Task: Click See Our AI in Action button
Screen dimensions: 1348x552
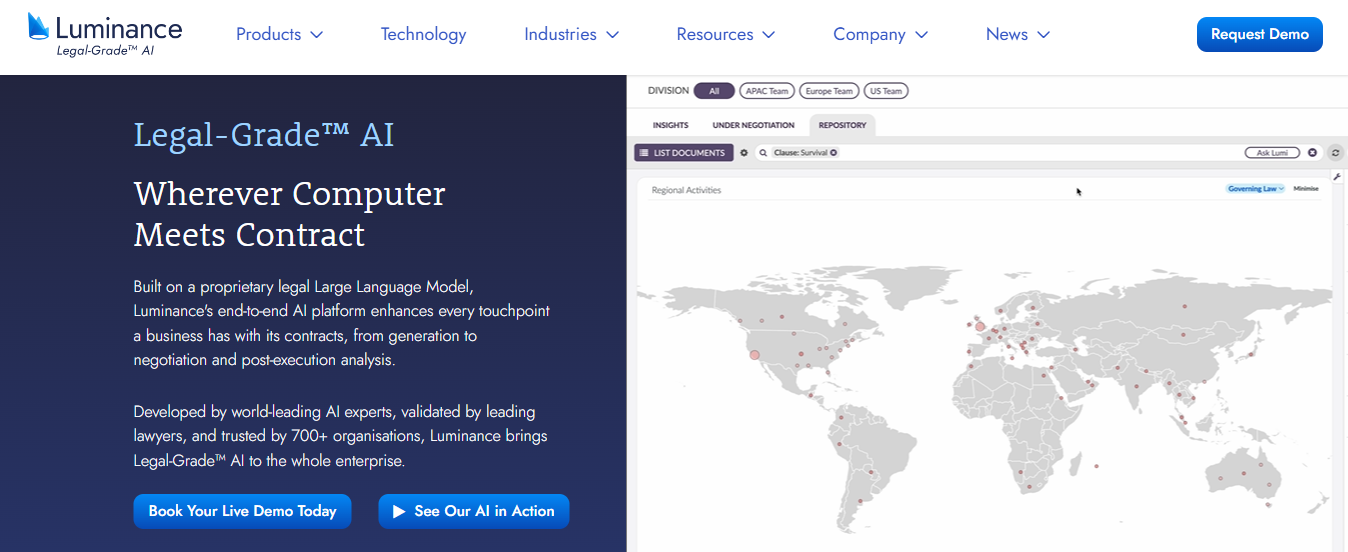Action: tap(474, 511)
